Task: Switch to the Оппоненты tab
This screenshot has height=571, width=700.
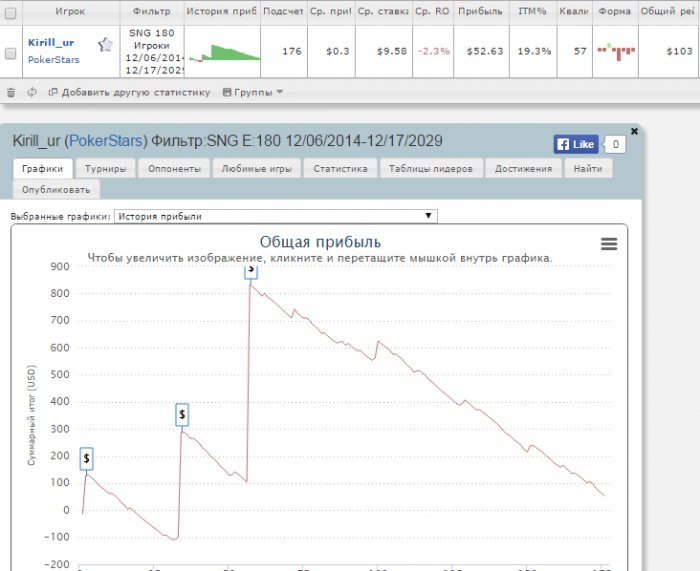Action: coord(174,169)
